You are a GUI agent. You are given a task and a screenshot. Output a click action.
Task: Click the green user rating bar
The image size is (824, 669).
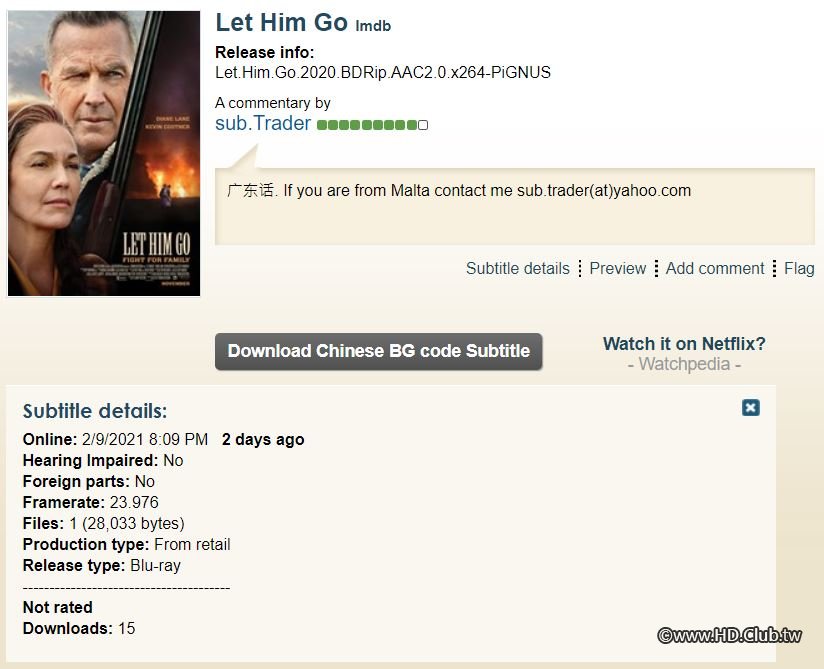[367, 125]
